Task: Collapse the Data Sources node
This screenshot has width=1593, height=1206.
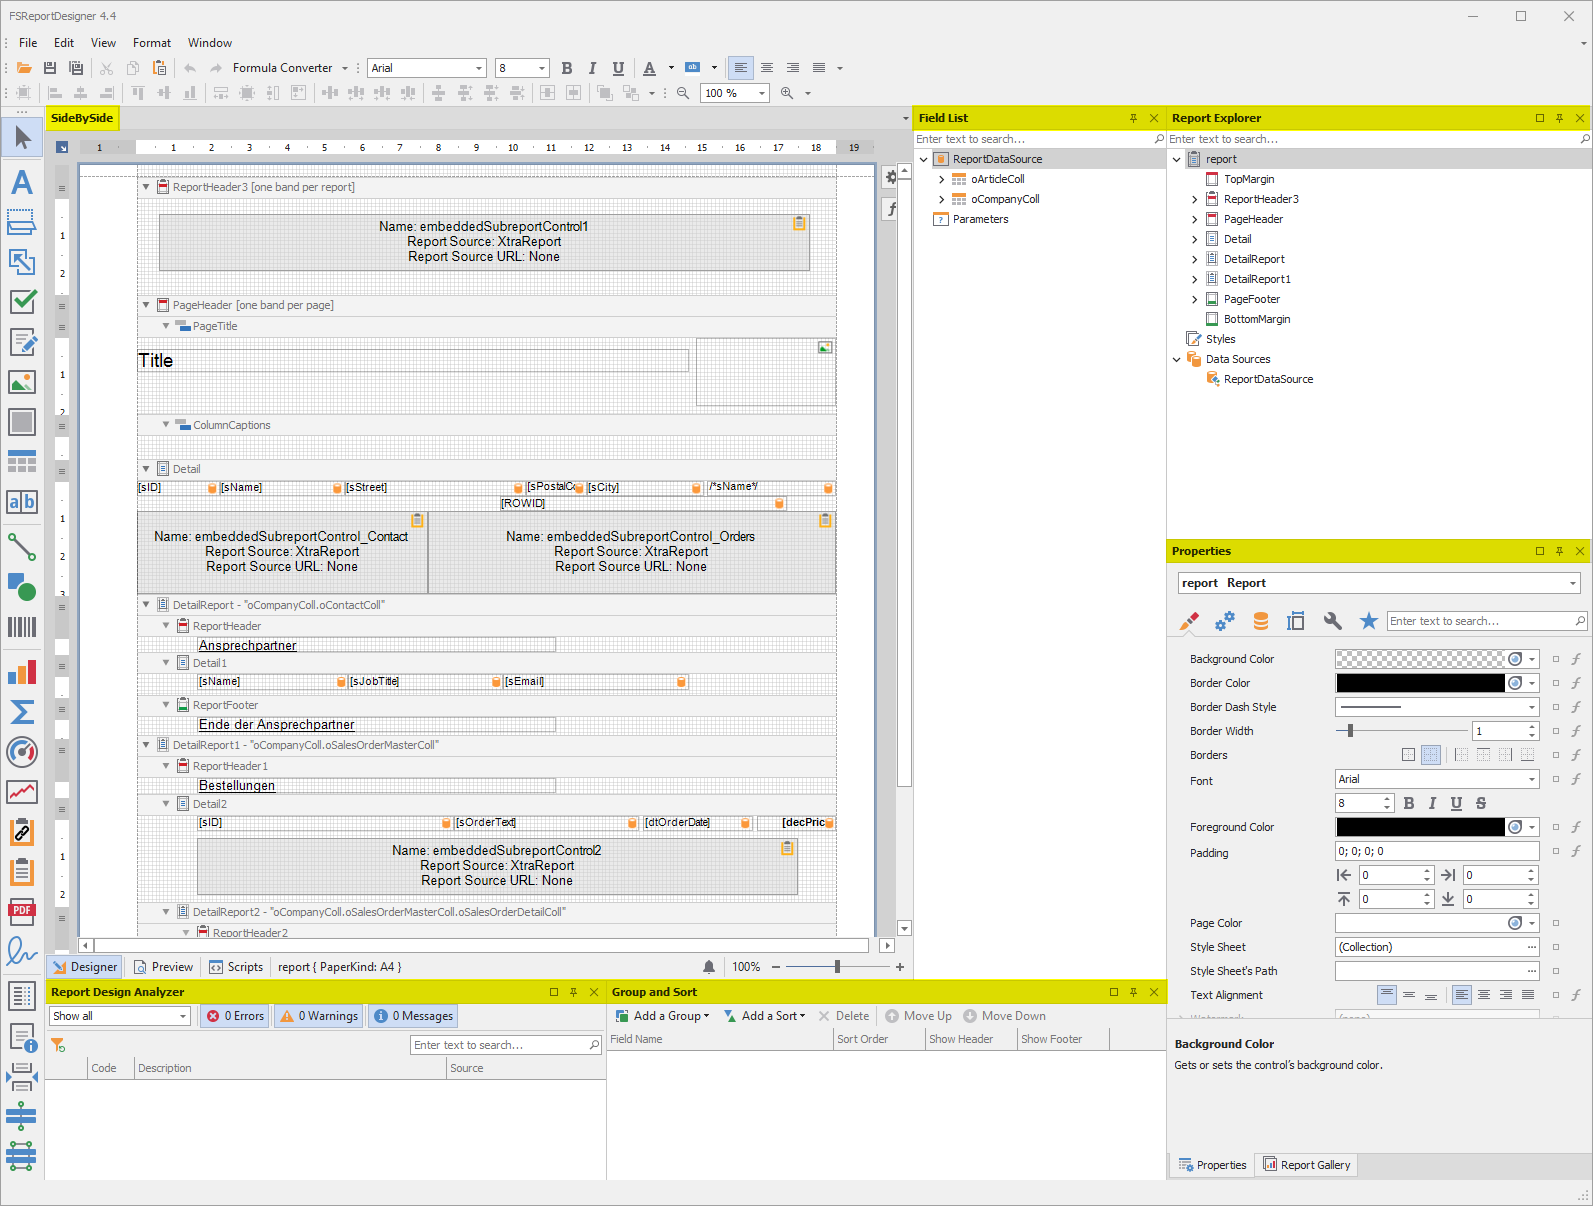Action: (x=1176, y=359)
